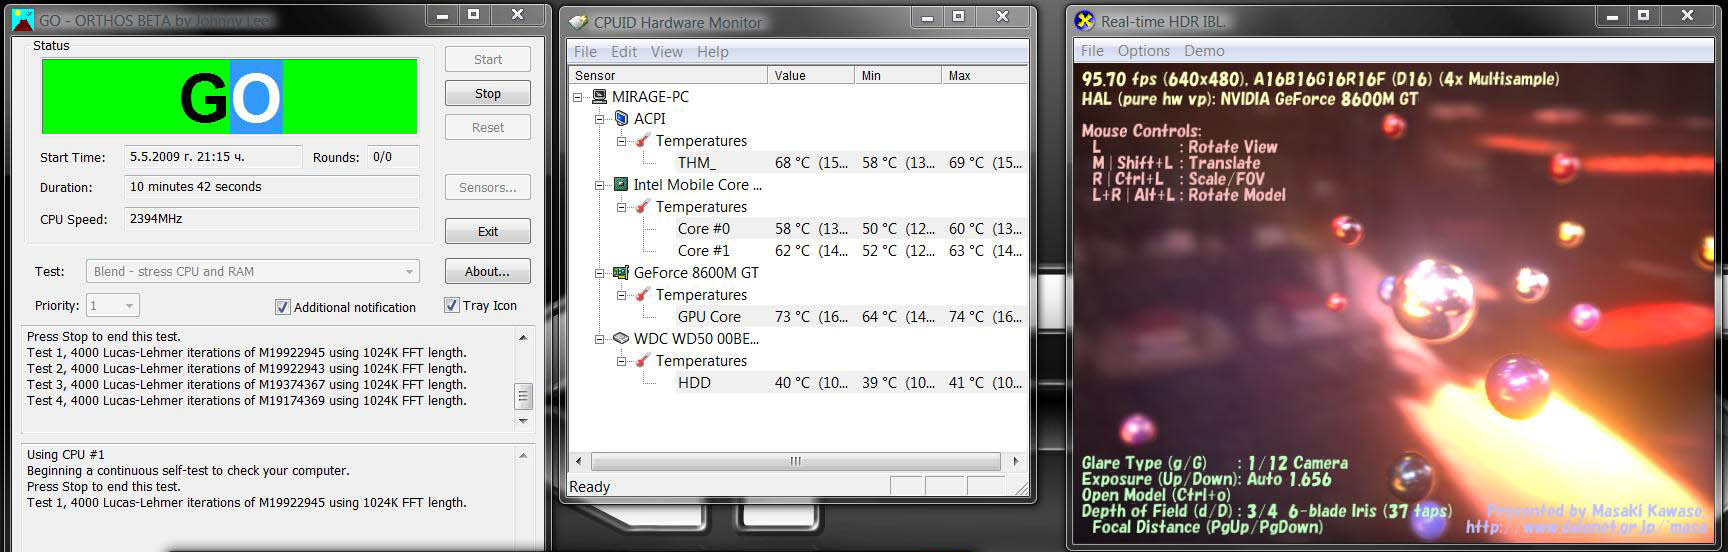
Task: Click the upper log scroll up arrow
Action: 523,338
